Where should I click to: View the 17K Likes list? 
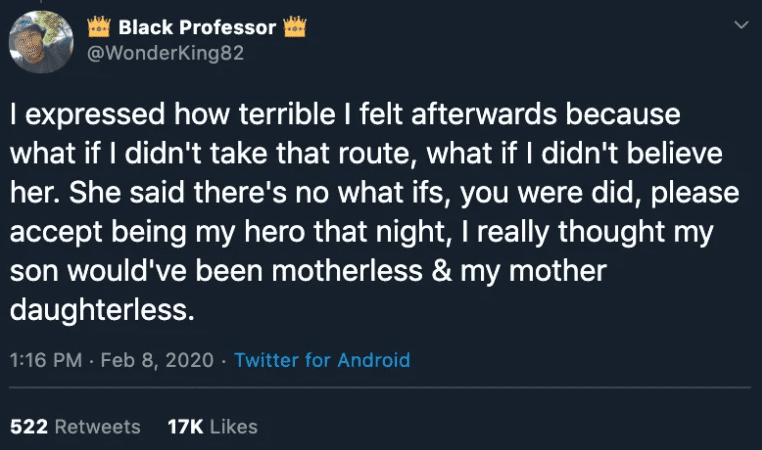(x=212, y=427)
